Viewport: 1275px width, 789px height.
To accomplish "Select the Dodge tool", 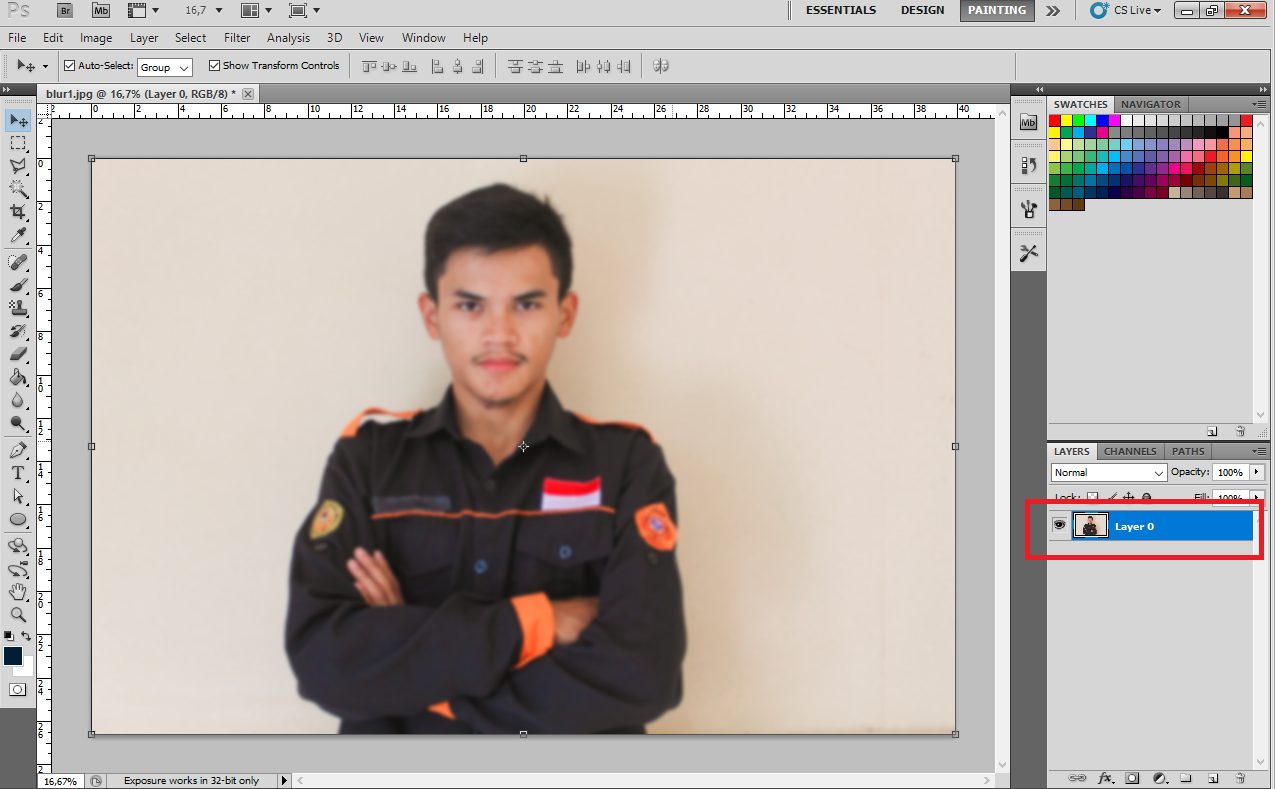I will click(18, 423).
